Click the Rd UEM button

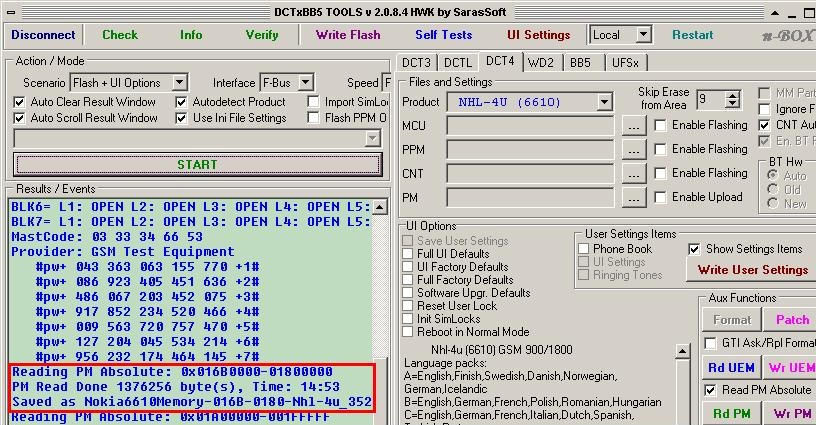coord(731,368)
